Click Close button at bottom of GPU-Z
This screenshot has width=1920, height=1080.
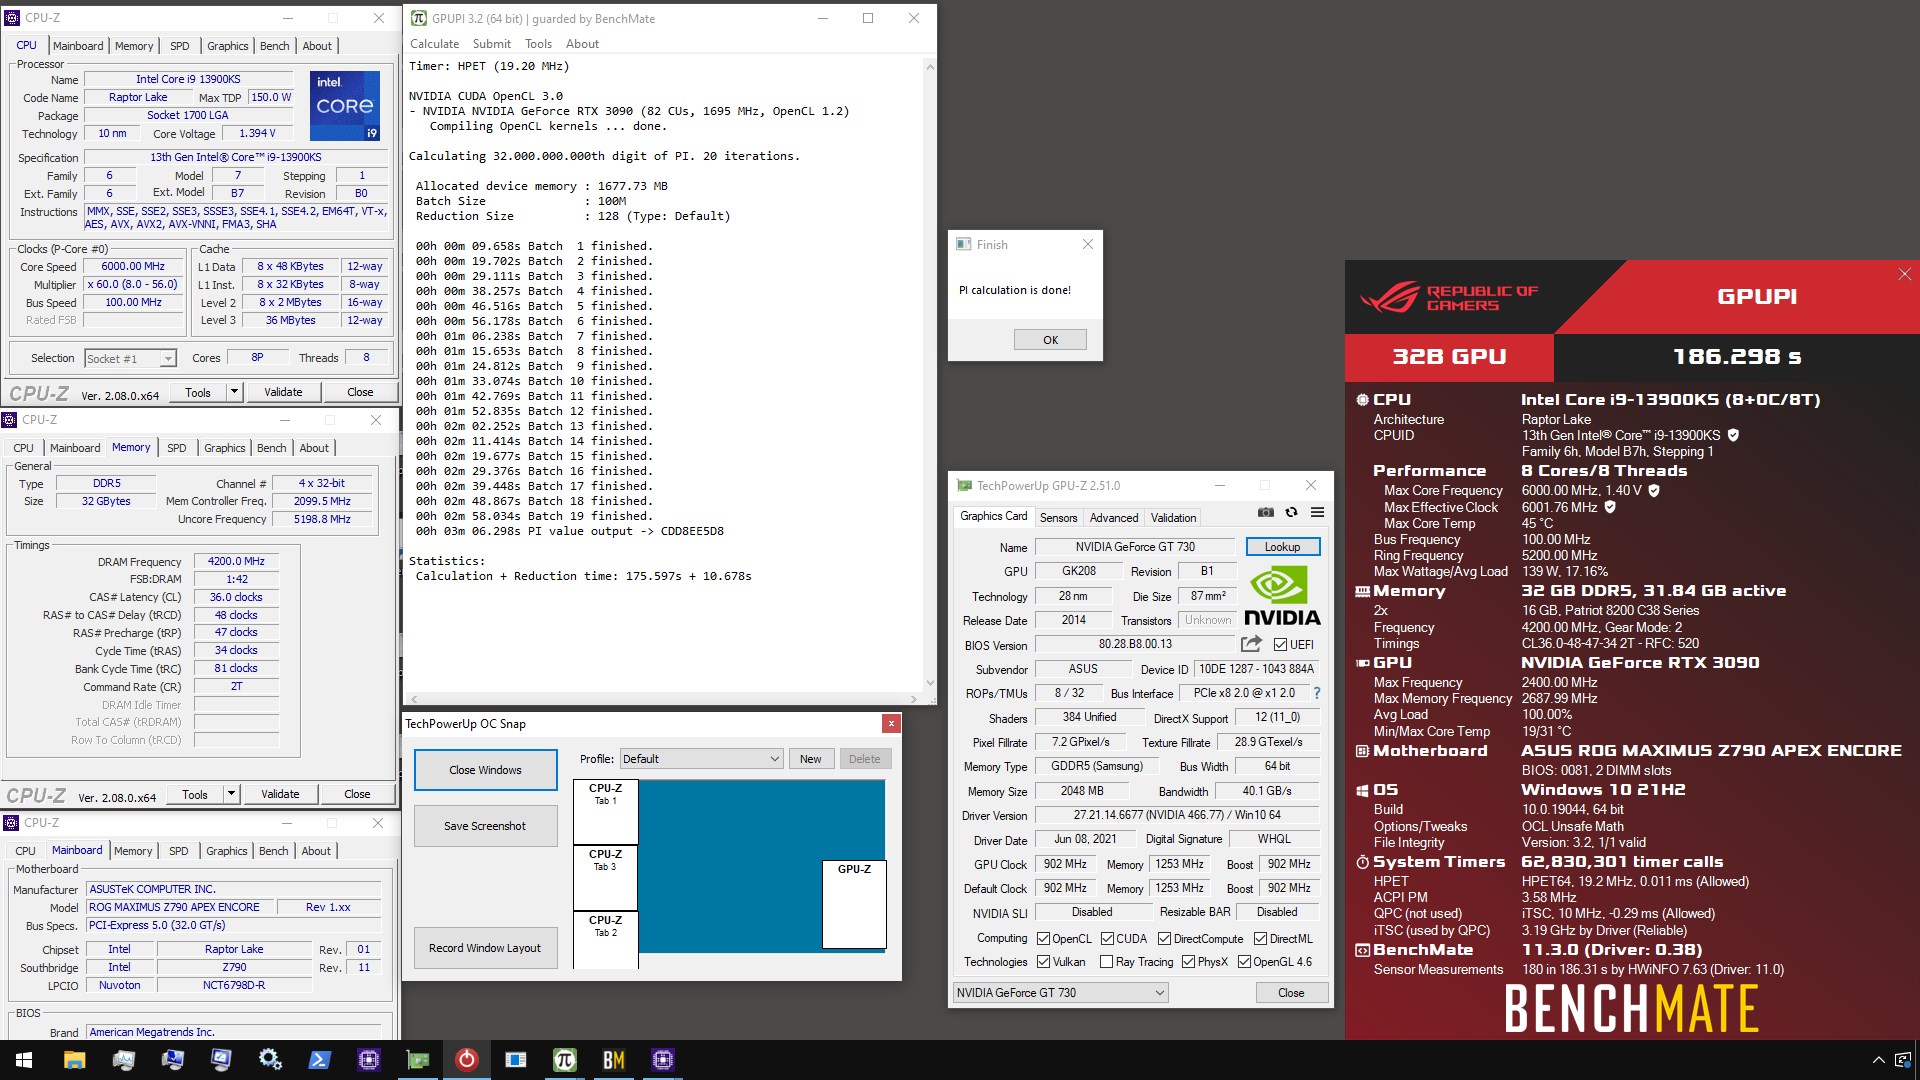tap(1291, 993)
